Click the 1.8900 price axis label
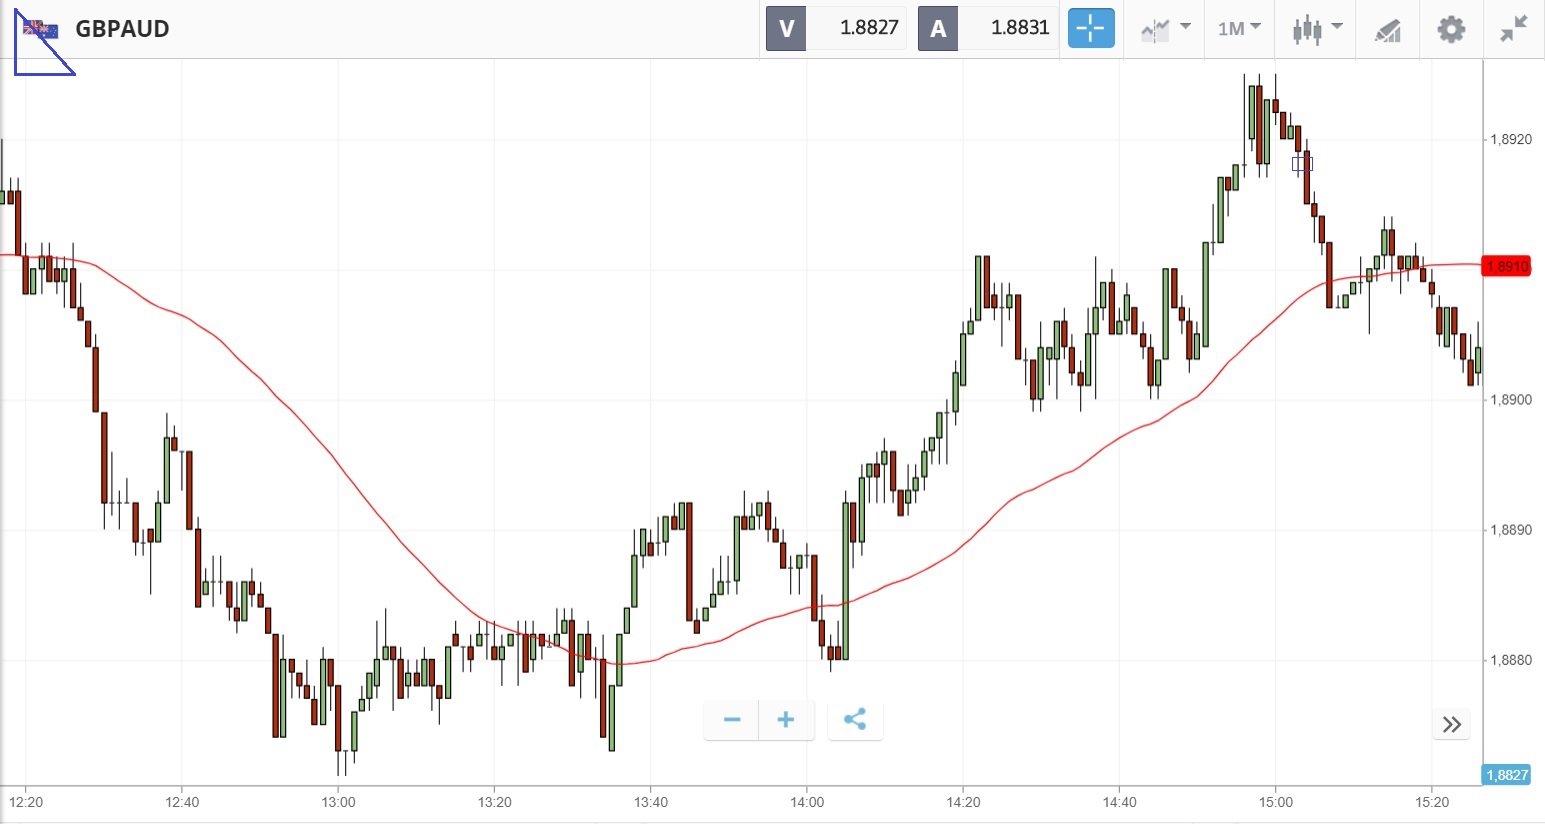The height and width of the screenshot is (824, 1545). (x=1510, y=400)
